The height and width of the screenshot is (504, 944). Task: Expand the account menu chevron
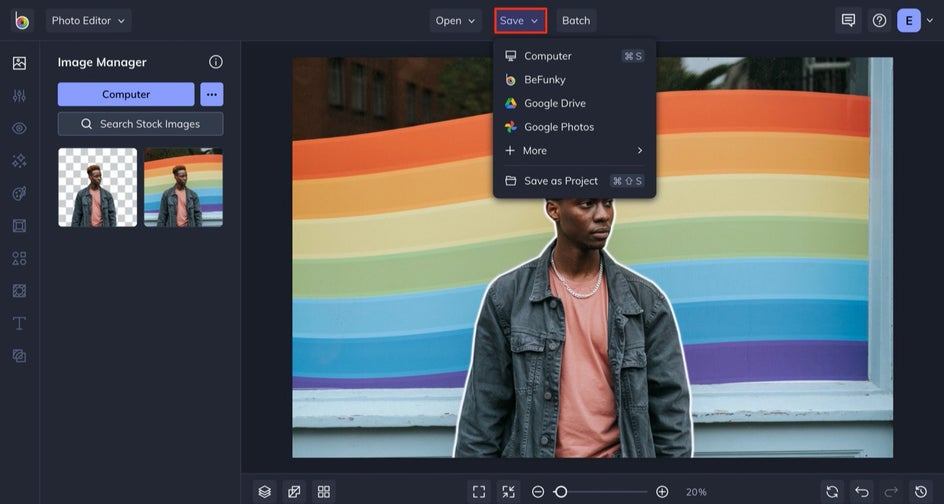tap(930, 20)
